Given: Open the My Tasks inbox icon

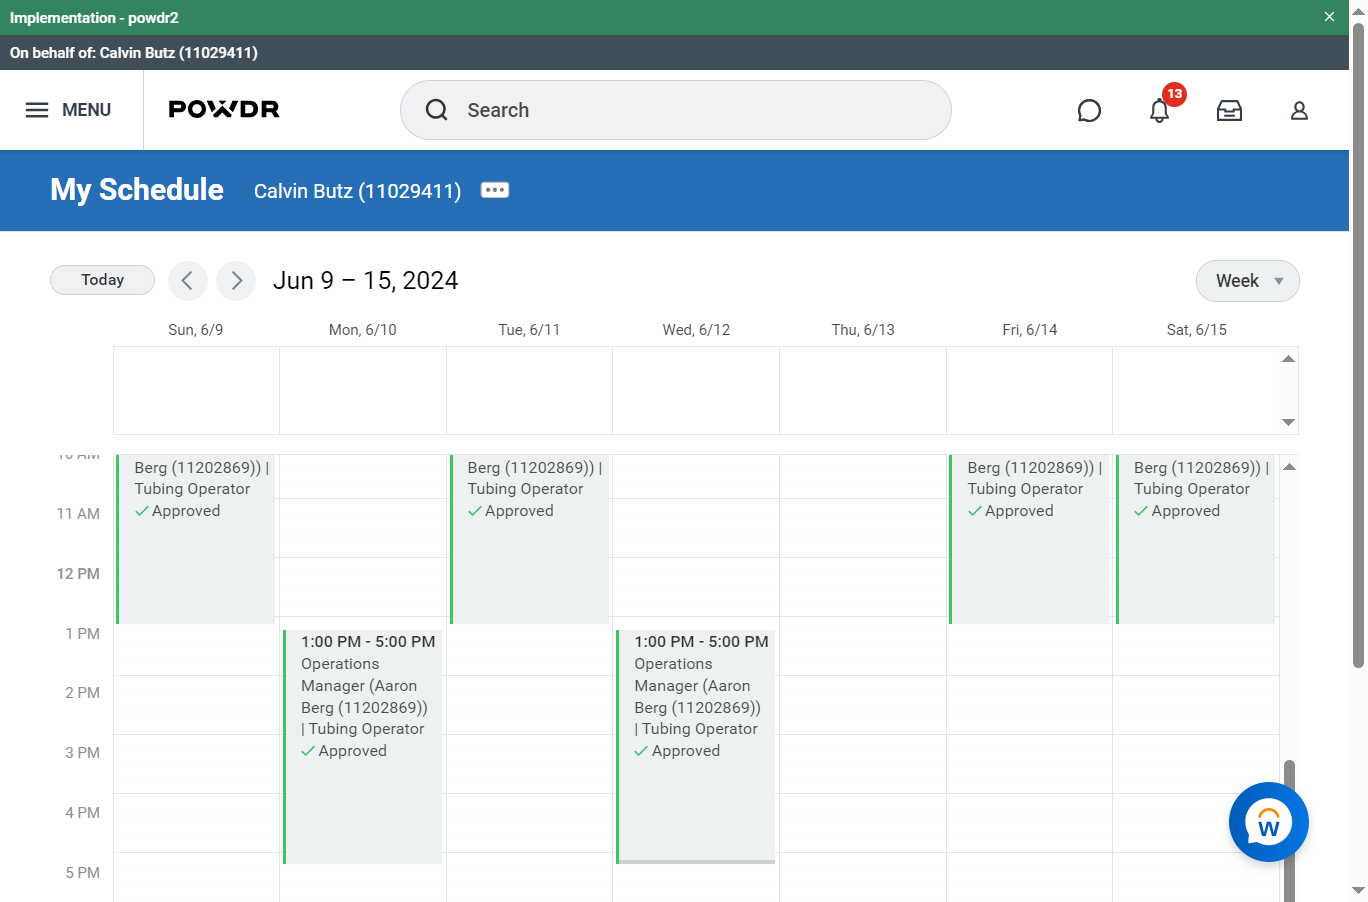Looking at the screenshot, I should click(1229, 110).
